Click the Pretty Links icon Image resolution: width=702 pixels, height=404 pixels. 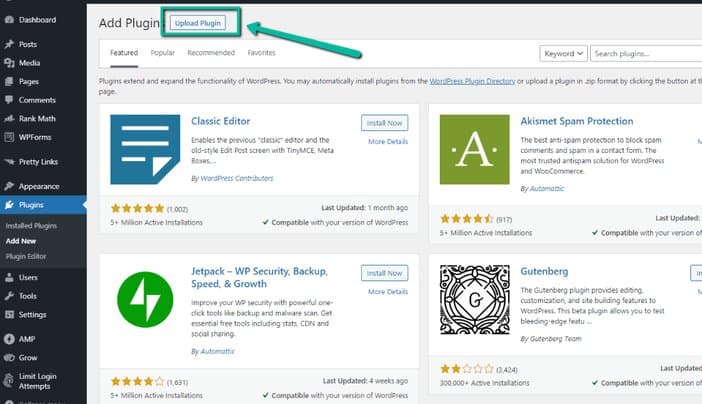tap(9, 162)
